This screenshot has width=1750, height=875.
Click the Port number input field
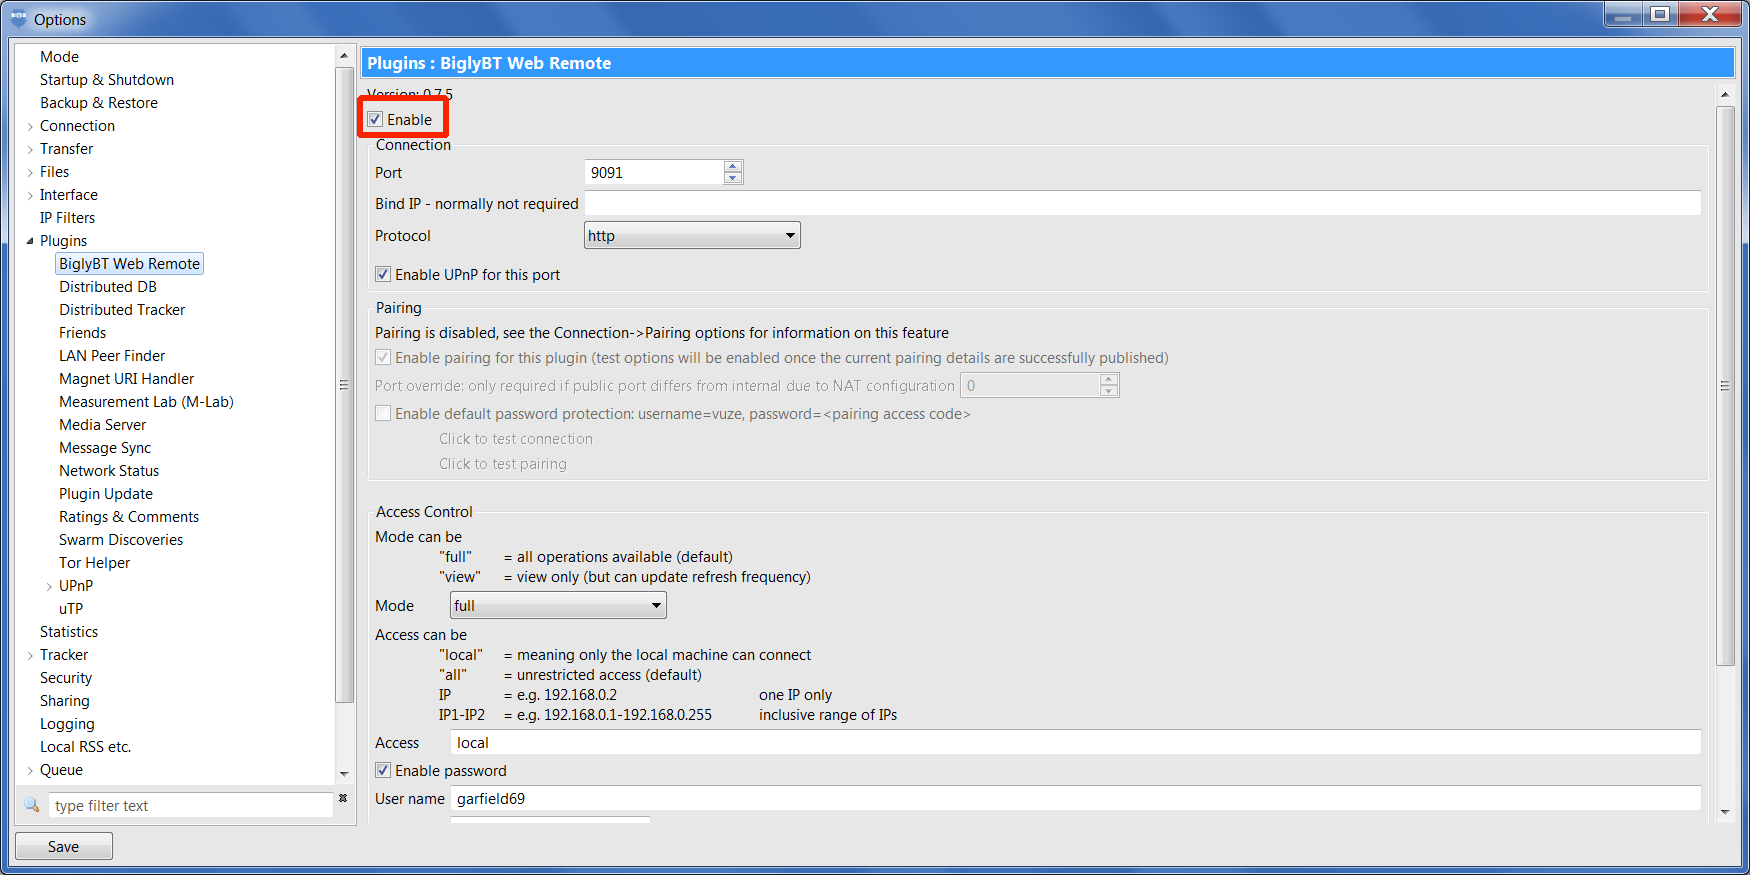point(654,172)
